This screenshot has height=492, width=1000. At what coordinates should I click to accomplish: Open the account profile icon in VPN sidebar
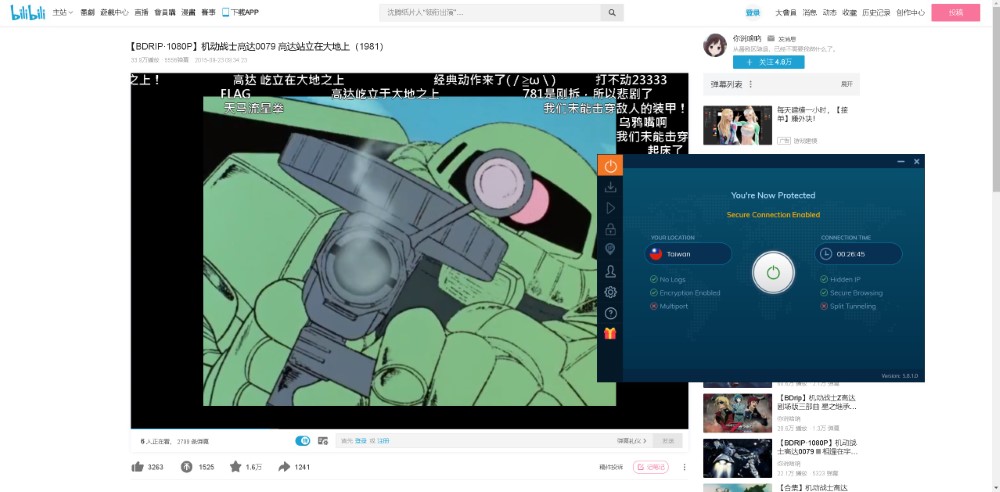[x=610, y=271]
